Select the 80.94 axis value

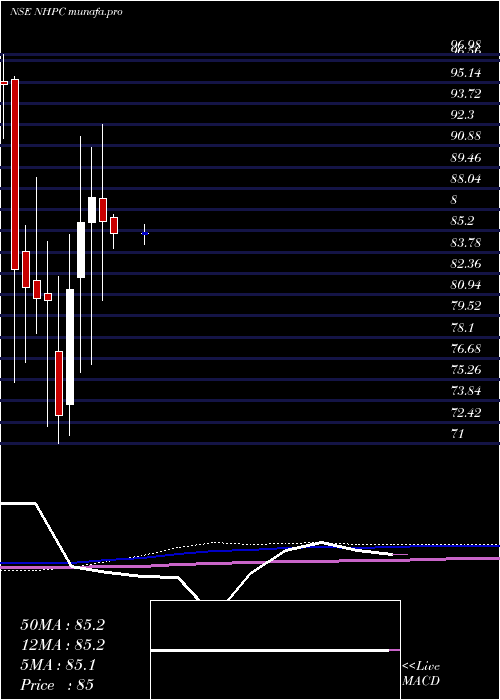click(466, 285)
